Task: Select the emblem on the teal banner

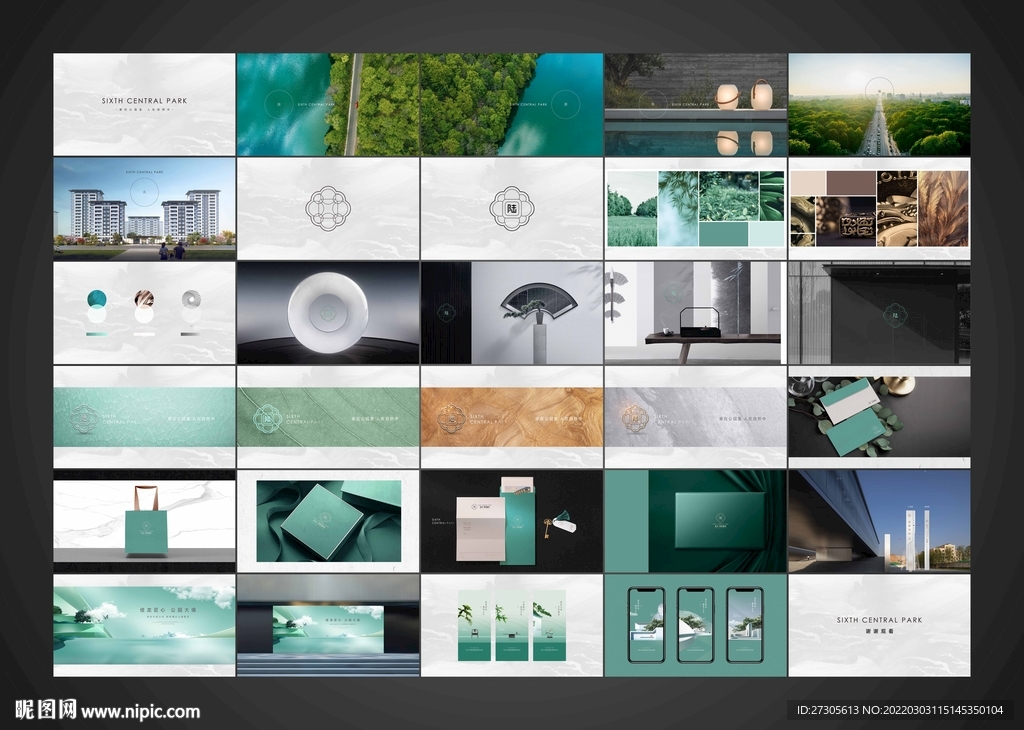Action: coord(85,418)
